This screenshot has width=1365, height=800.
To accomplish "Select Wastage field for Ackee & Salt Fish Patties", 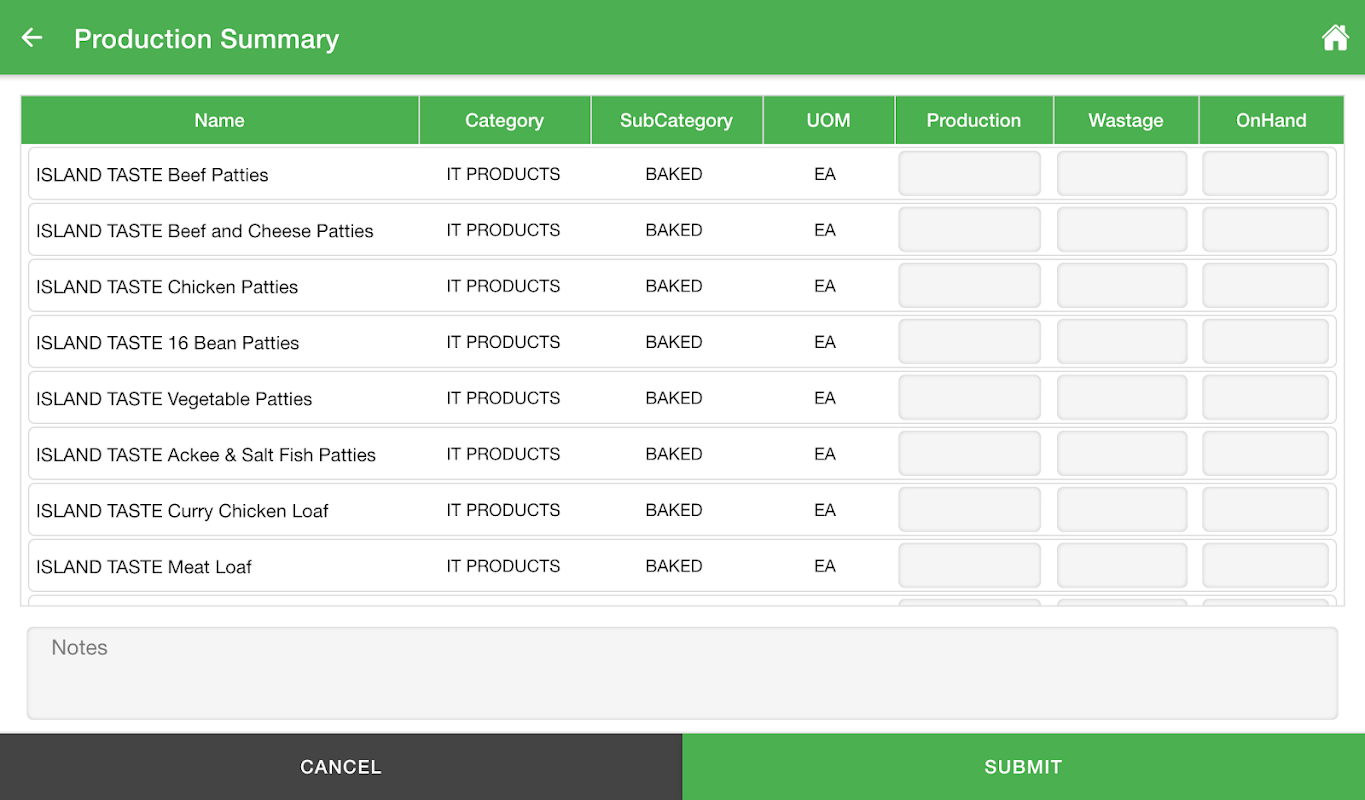I will click(x=1122, y=454).
